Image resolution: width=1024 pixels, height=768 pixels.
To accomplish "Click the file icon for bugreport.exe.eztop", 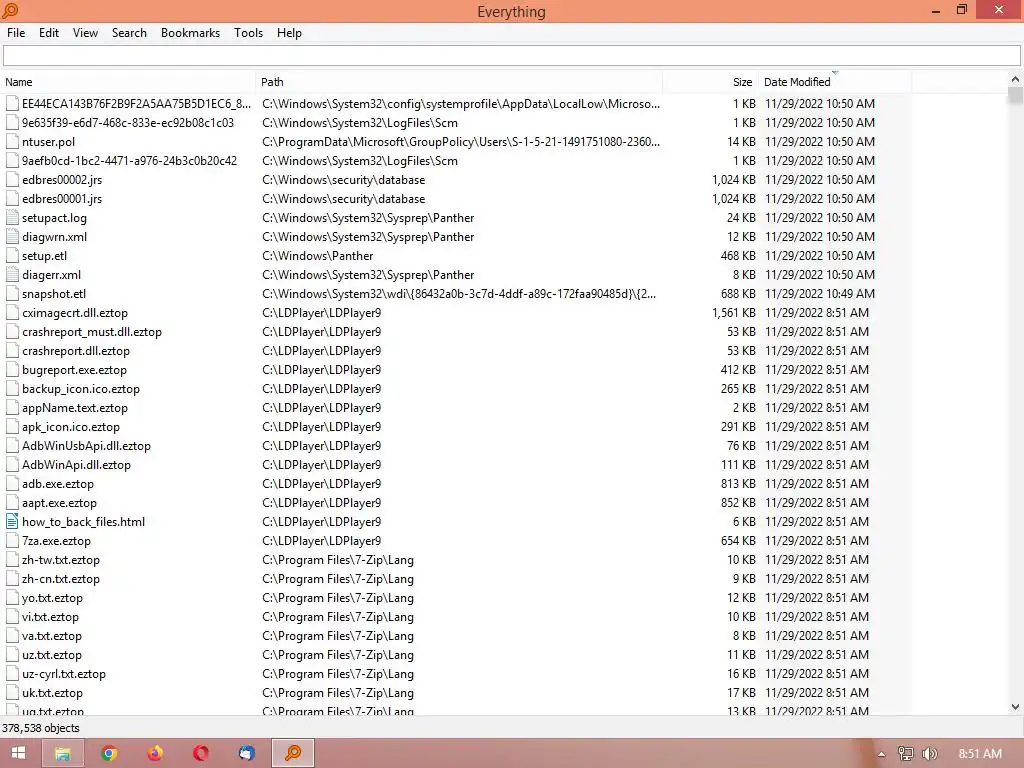I will (x=12, y=370).
